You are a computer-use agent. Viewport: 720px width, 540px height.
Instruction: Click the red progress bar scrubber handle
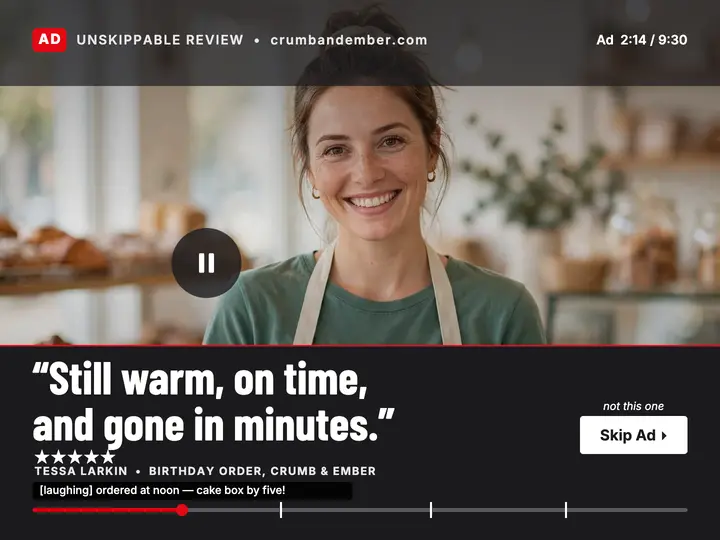pyautogui.click(x=182, y=510)
